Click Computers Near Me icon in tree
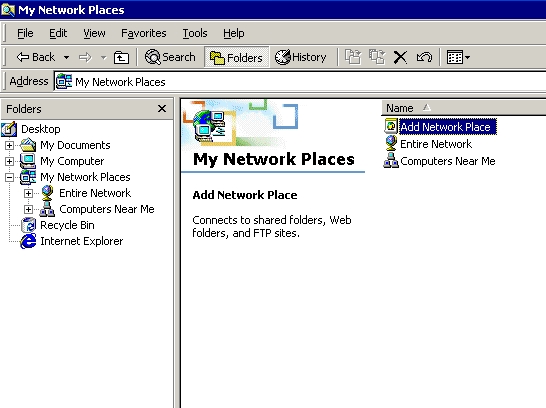Image resolution: width=546 pixels, height=408 pixels. pos(47,209)
